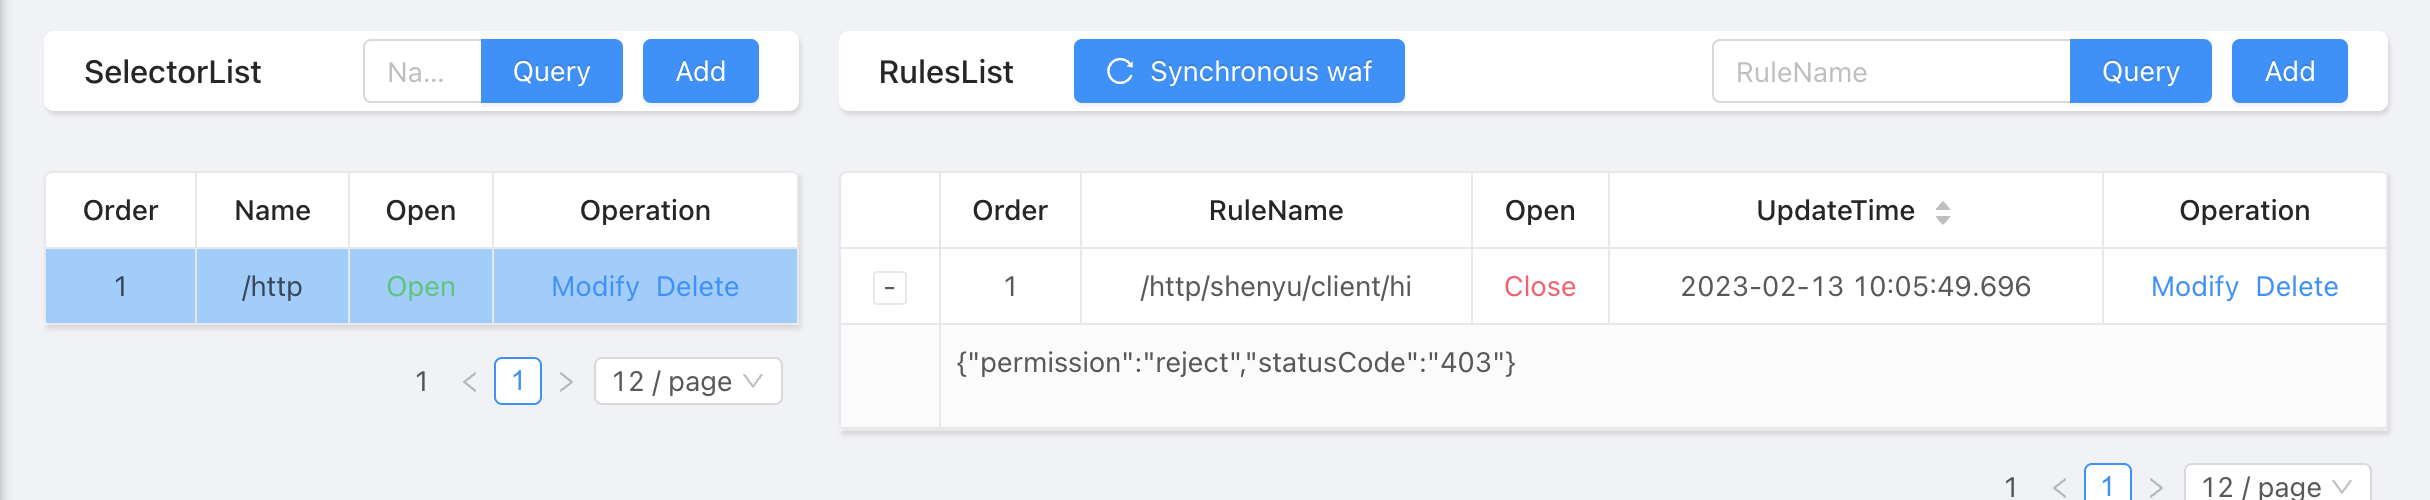Viewport: 2430px width, 500px height.
Task: Go to next page in RulesList
Action: pyautogui.click(x=2155, y=487)
